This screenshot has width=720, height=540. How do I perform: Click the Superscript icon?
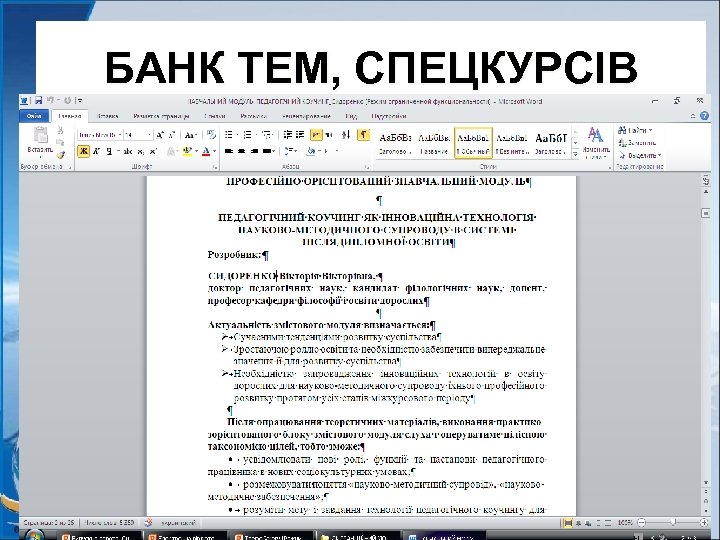point(153,151)
